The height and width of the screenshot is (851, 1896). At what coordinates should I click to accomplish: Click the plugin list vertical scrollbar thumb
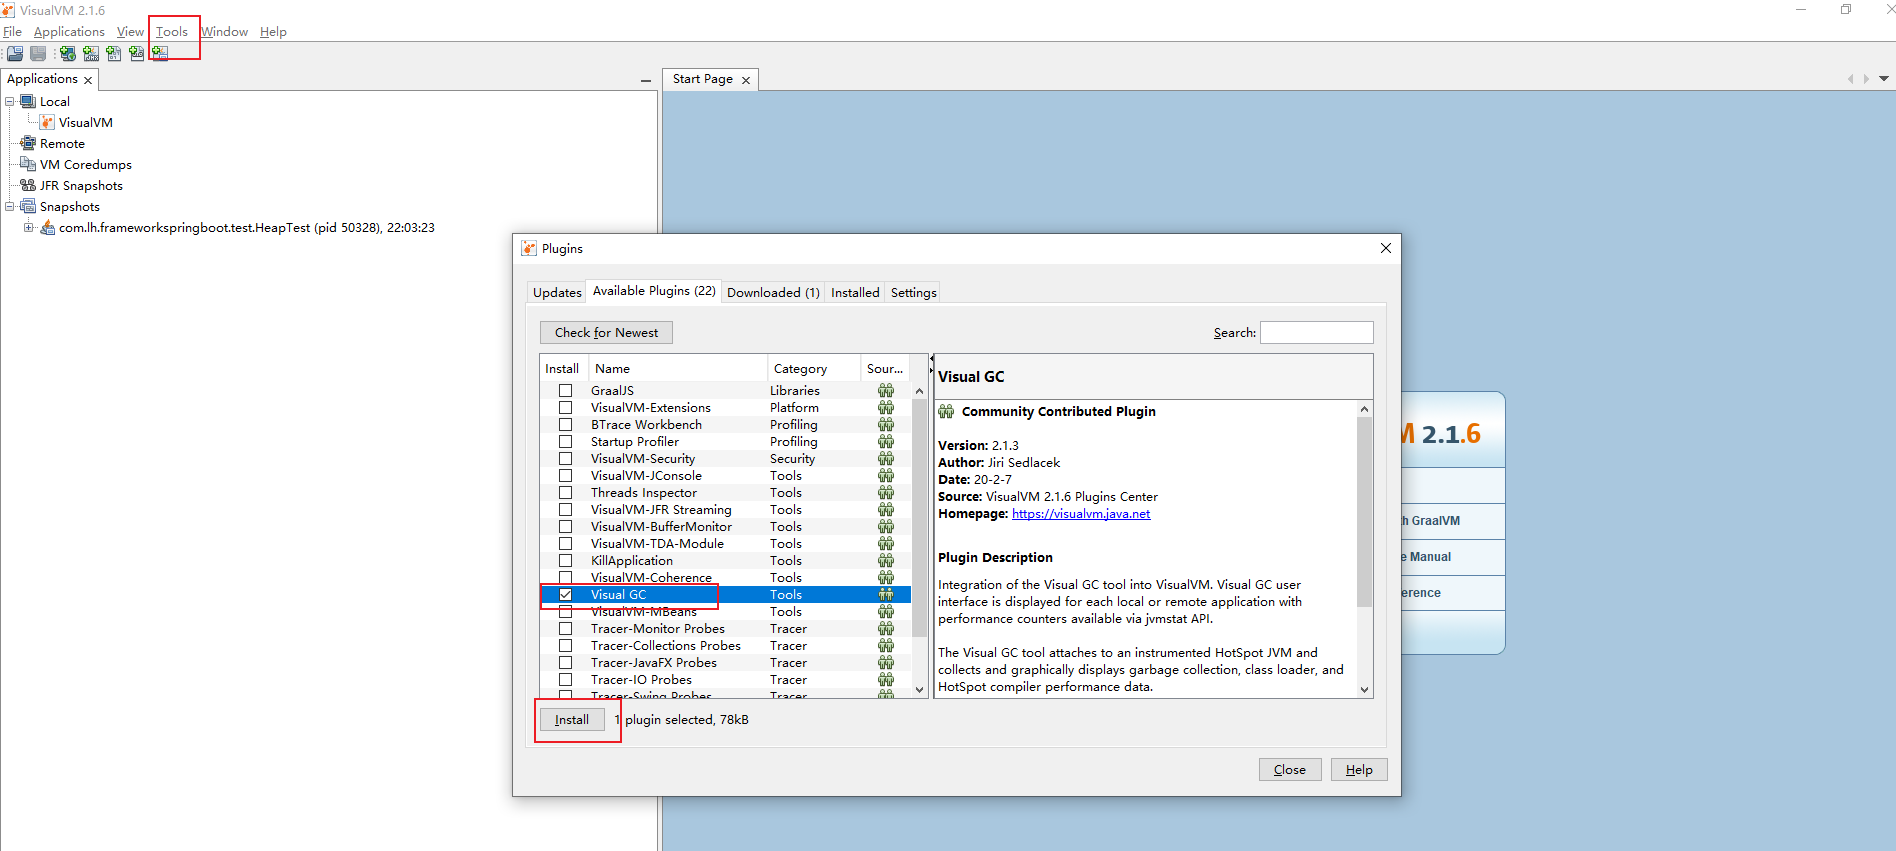[x=919, y=517]
